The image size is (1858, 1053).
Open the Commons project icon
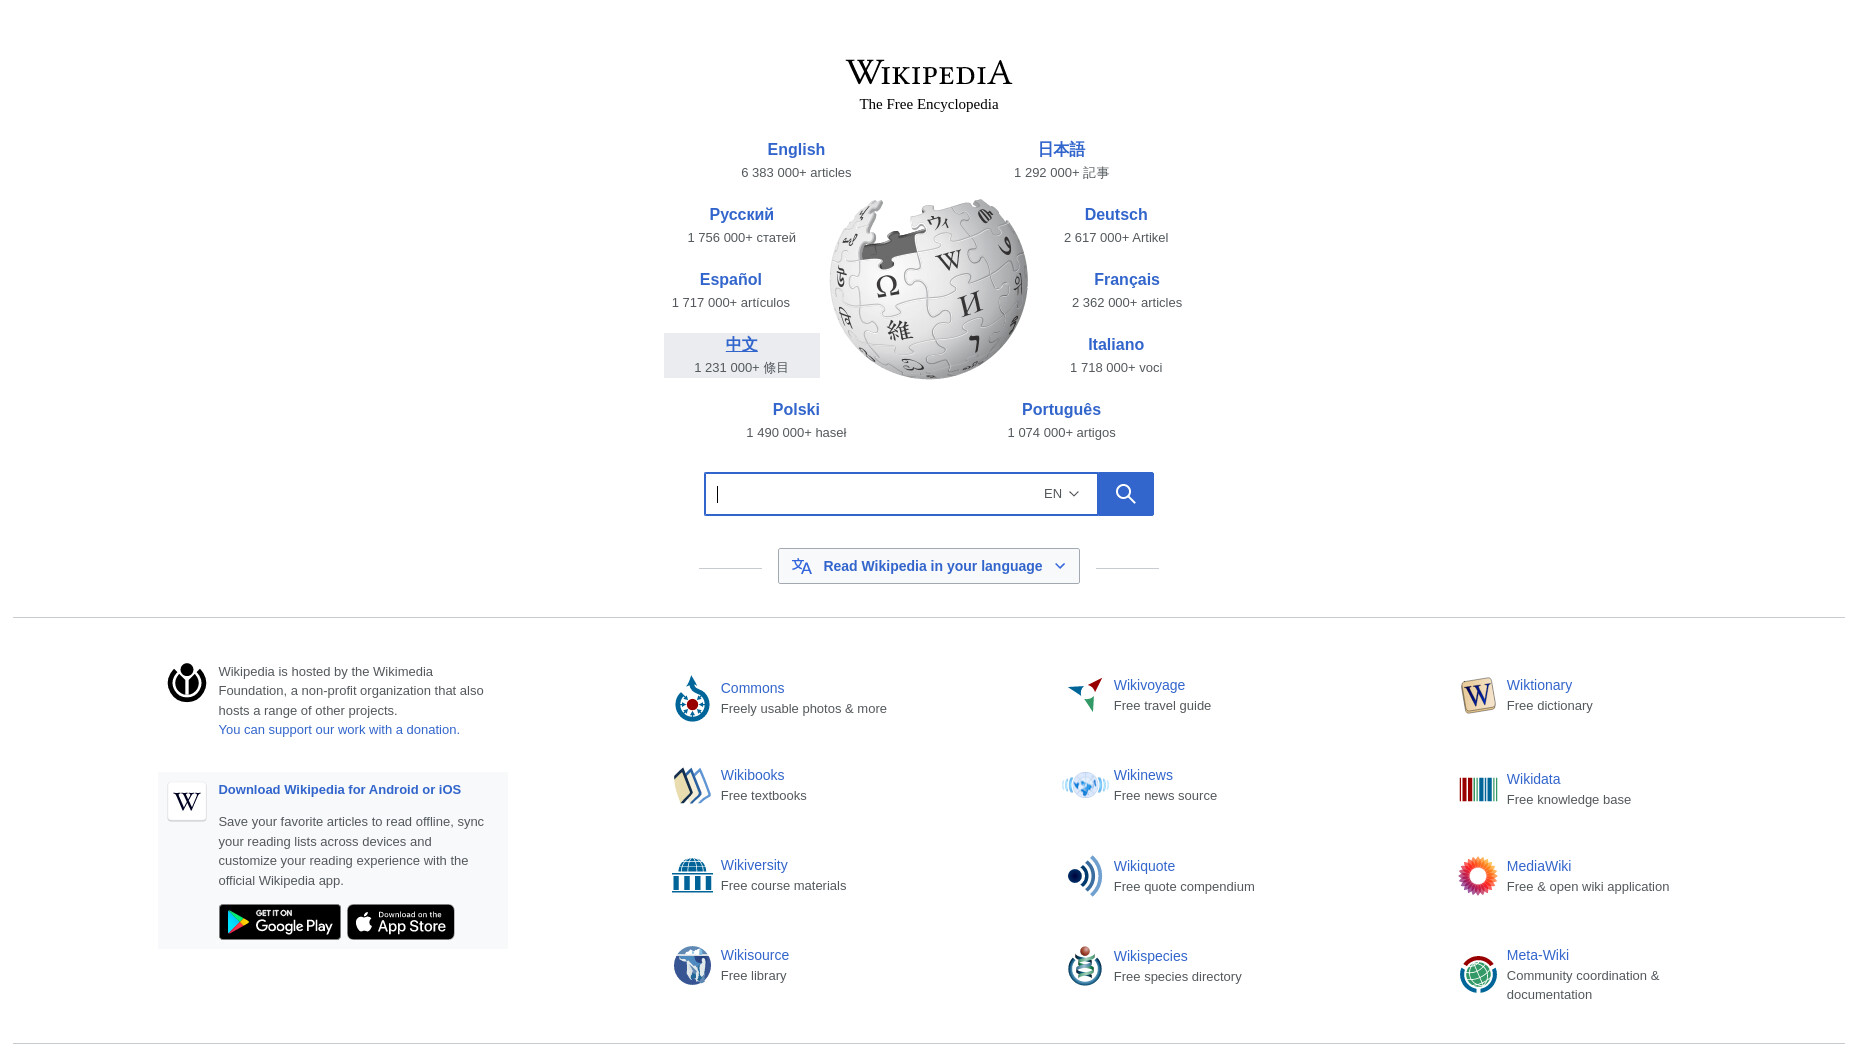692,699
